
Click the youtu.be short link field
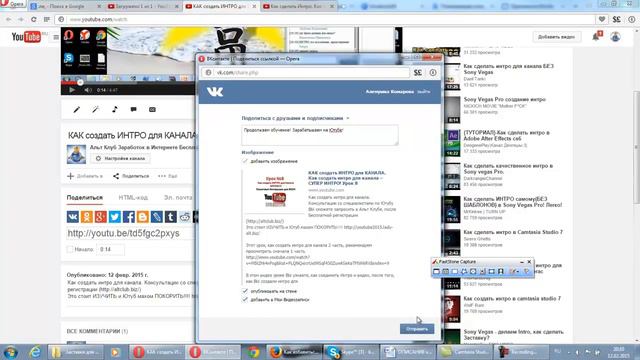pyautogui.click(x=130, y=233)
